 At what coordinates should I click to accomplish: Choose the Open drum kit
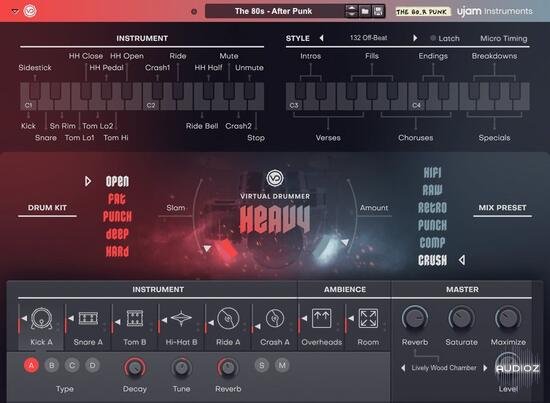[x=117, y=181]
